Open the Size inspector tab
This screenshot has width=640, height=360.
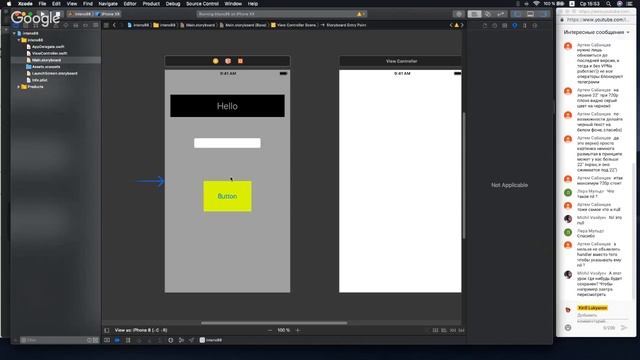[x=524, y=25]
